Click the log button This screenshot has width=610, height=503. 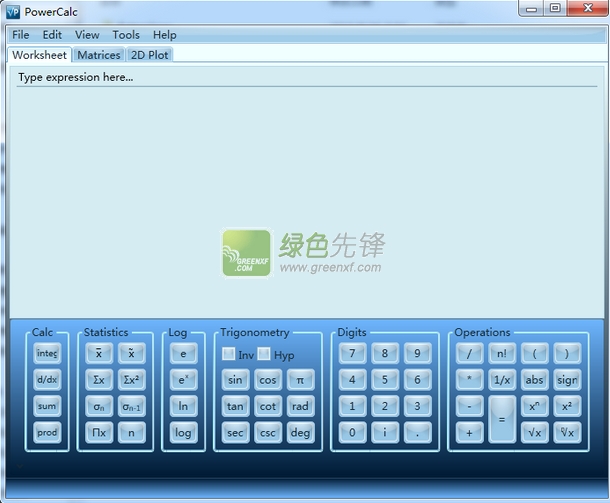click(x=183, y=433)
